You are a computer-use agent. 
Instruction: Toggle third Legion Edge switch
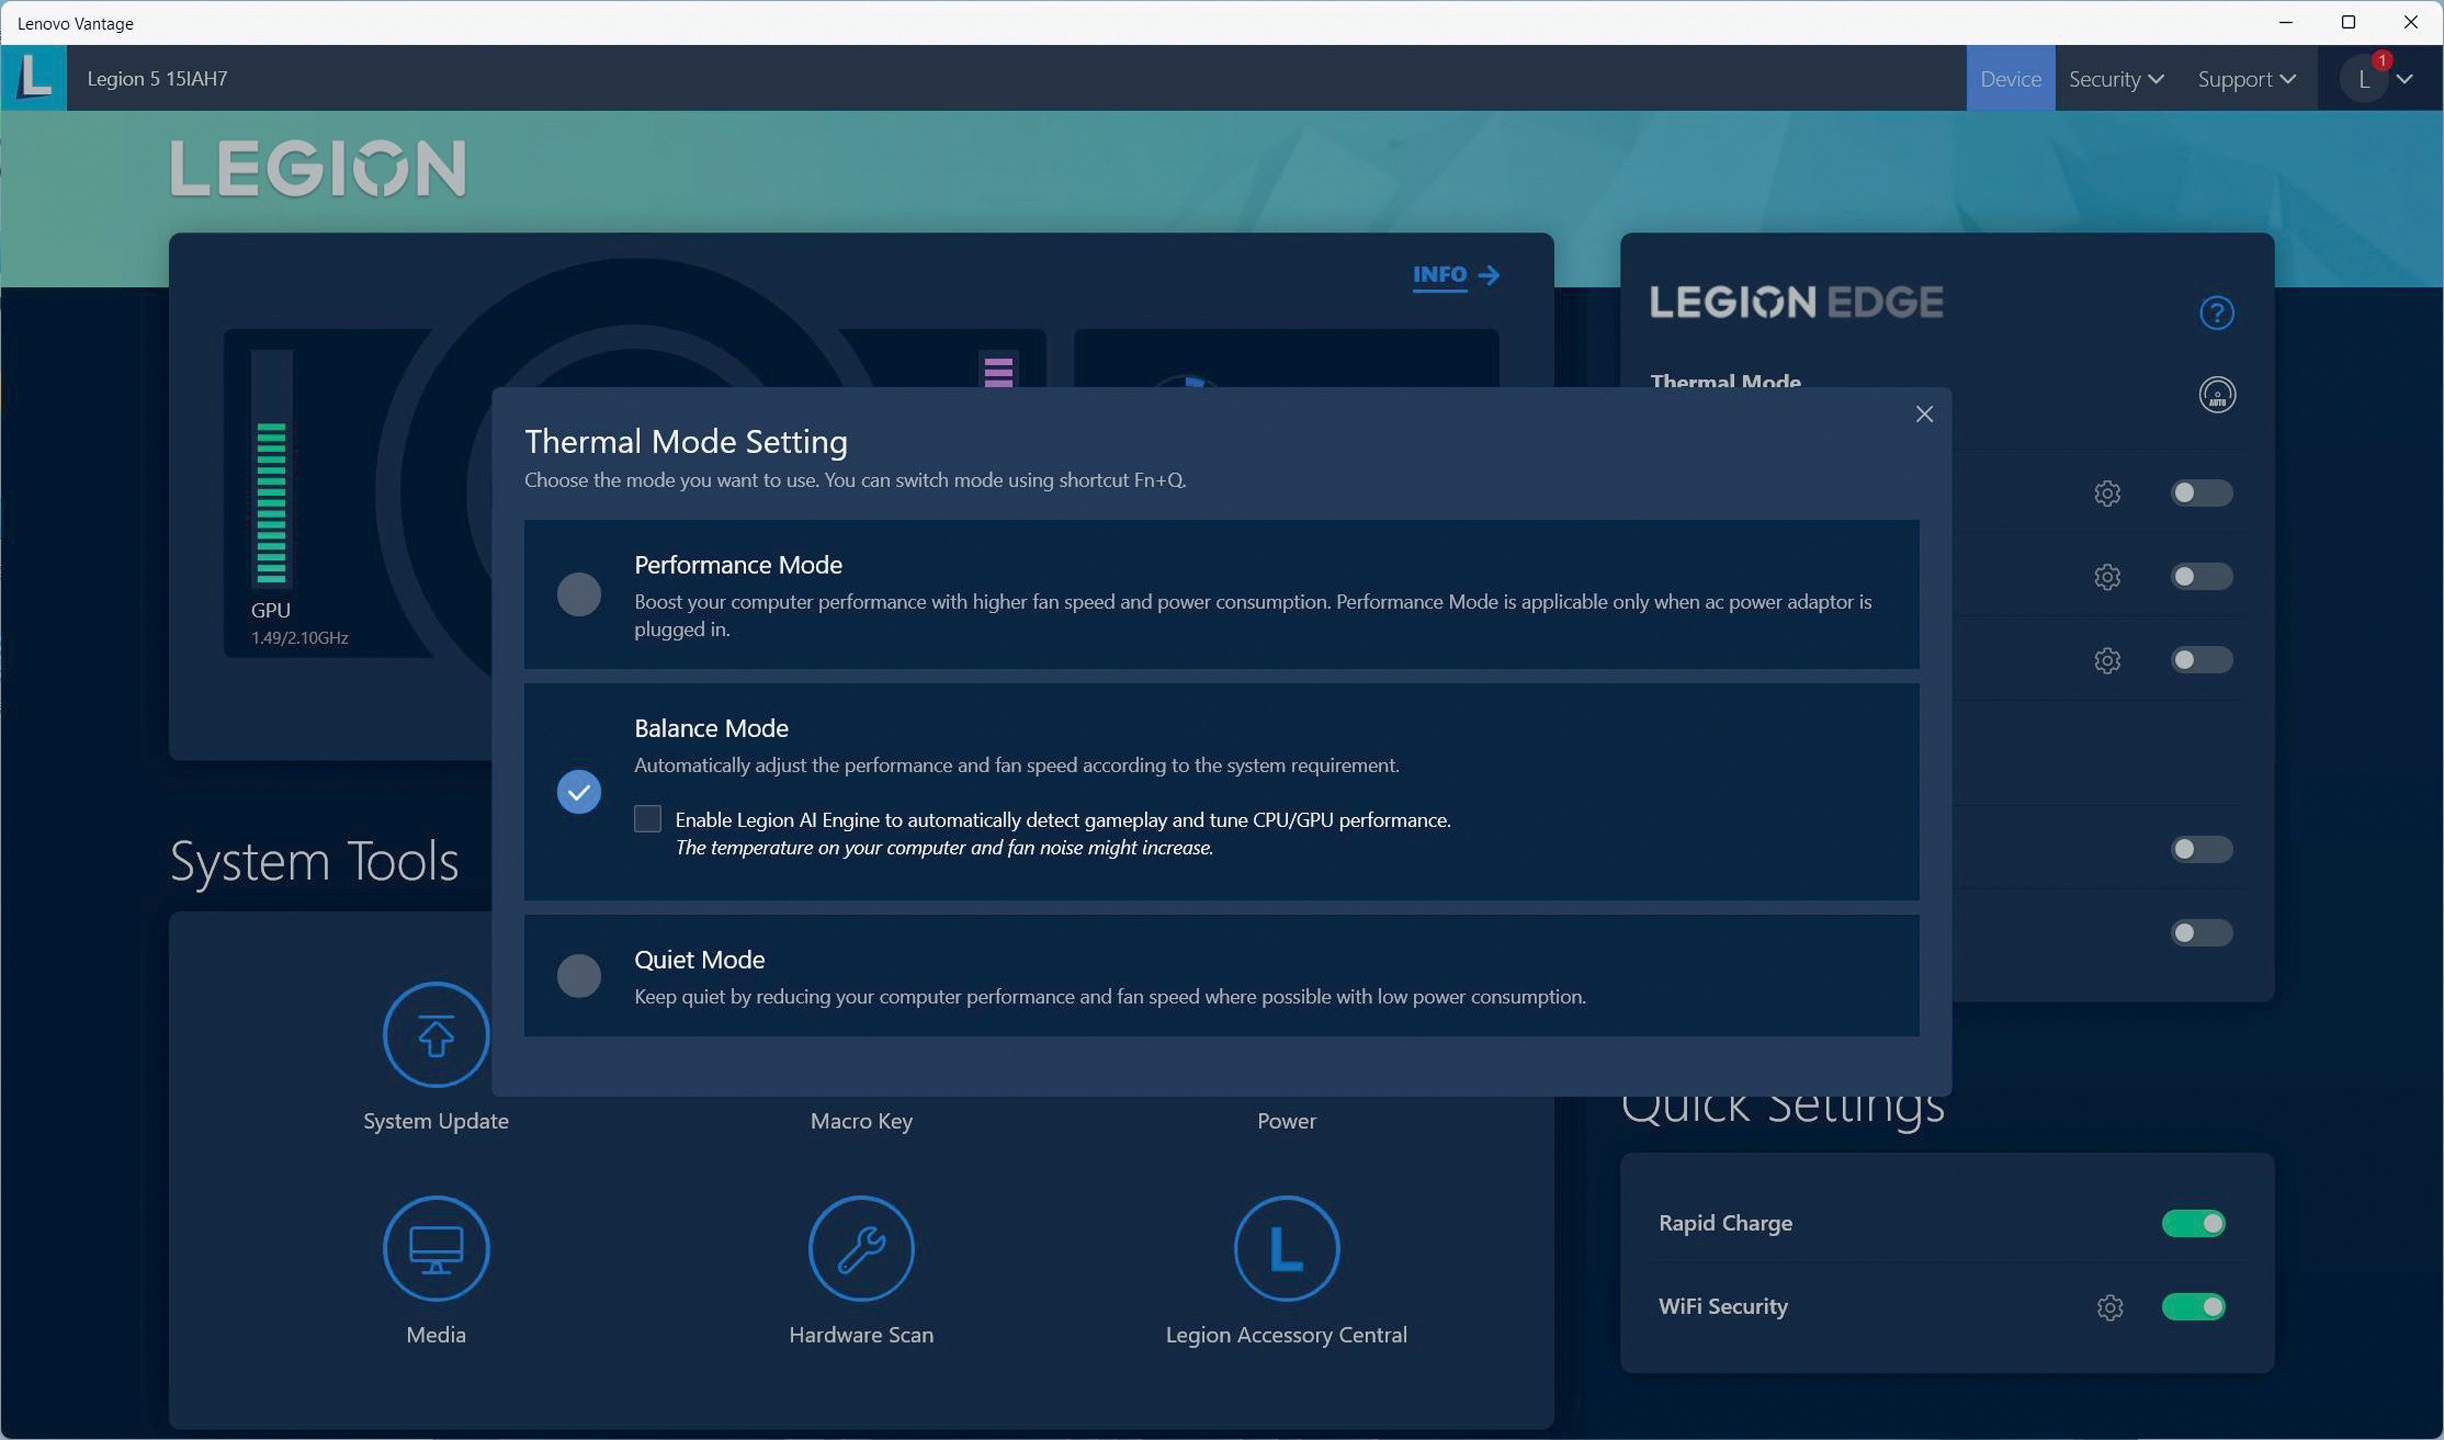point(2201,660)
